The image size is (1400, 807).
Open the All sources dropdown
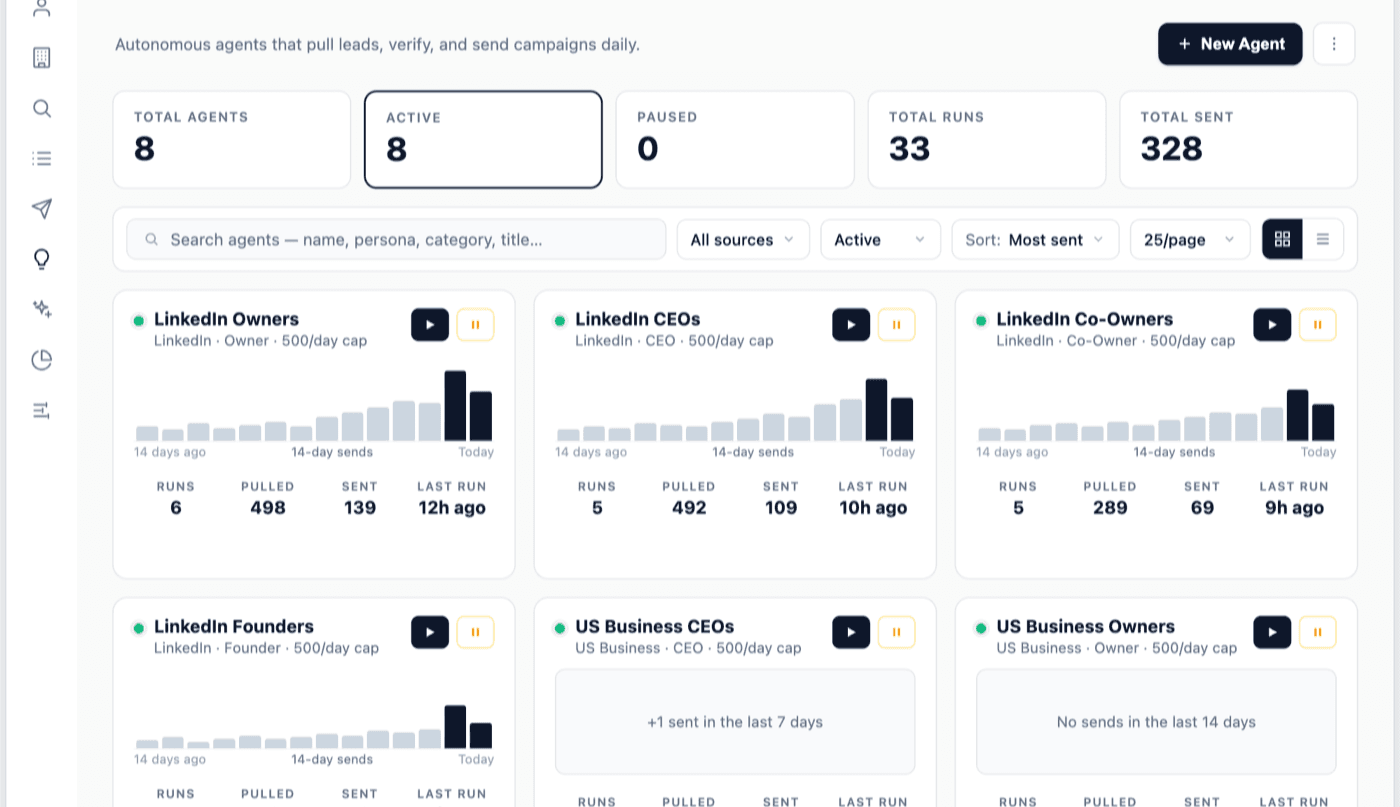click(743, 240)
